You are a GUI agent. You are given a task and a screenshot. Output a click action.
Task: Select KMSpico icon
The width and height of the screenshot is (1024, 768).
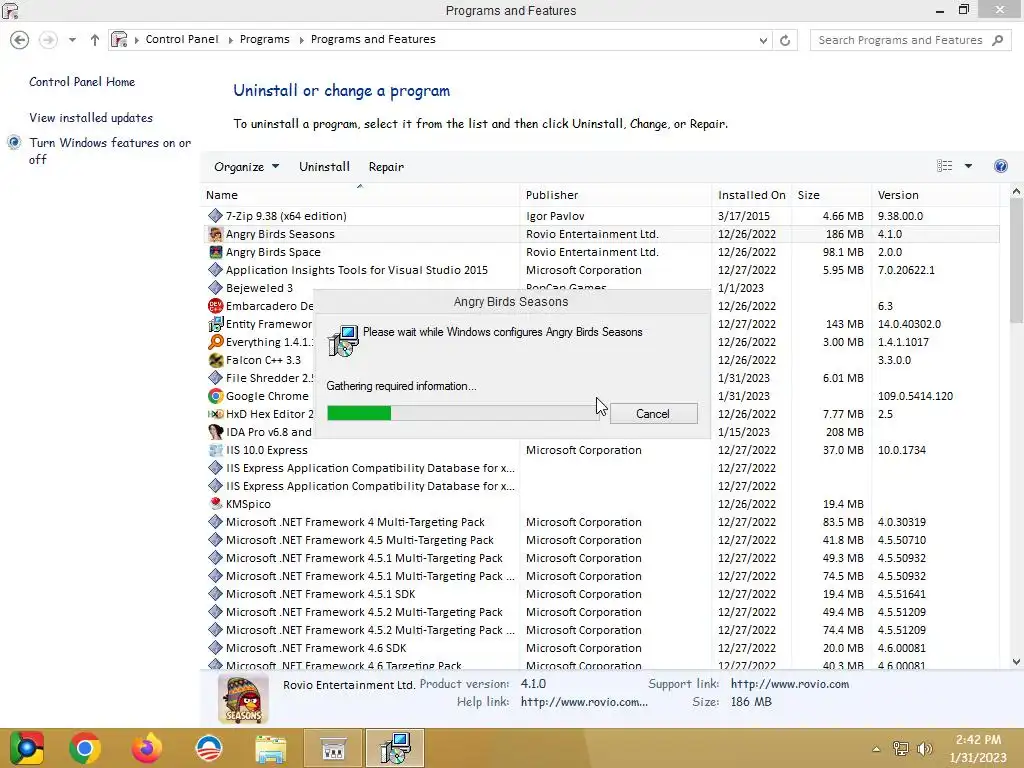click(216, 504)
